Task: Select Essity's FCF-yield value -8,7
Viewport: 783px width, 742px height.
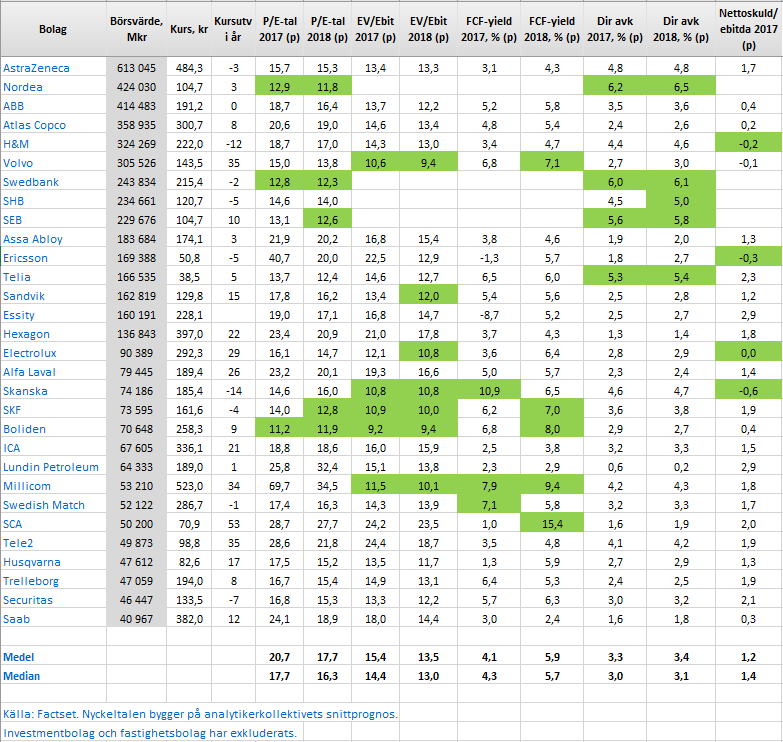Action: click(x=489, y=315)
